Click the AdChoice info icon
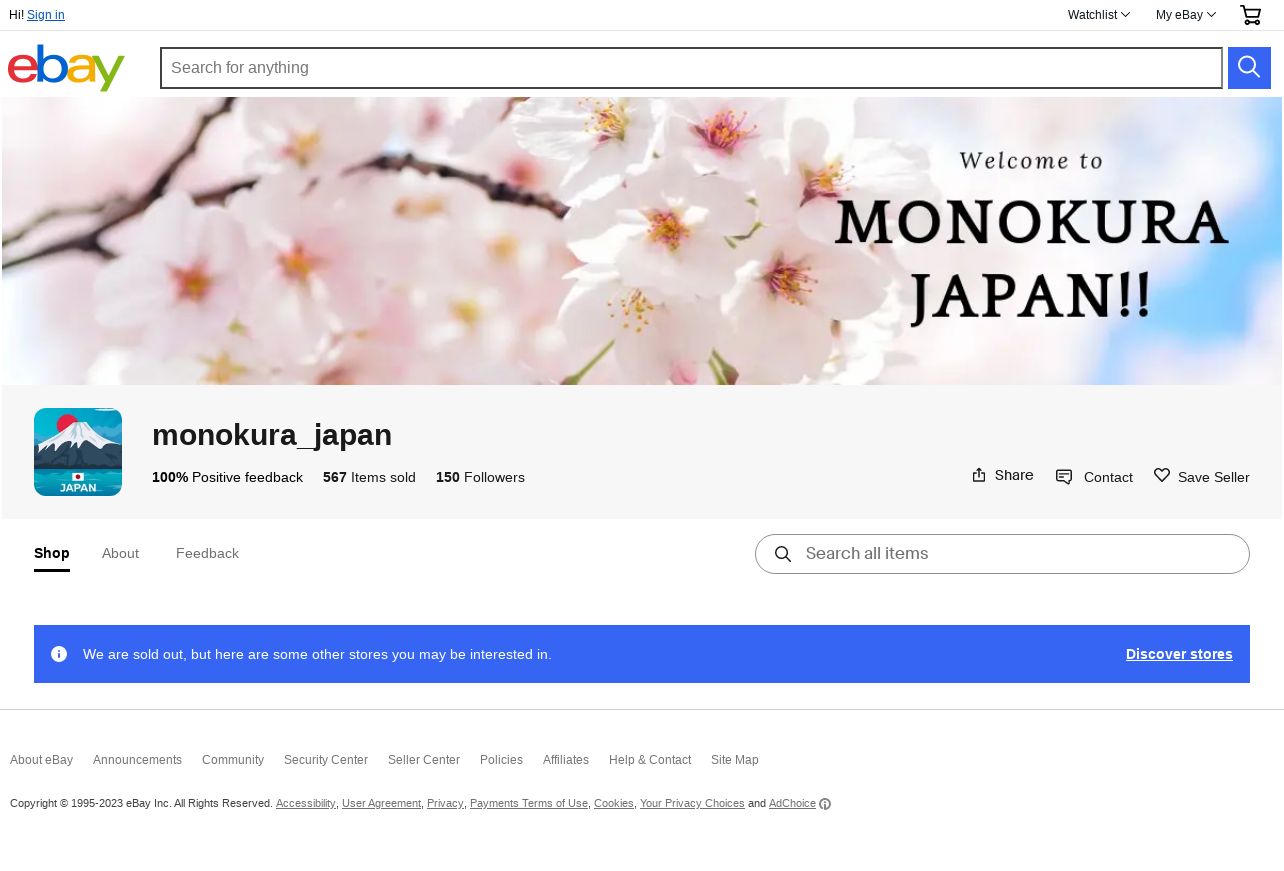The width and height of the screenshot is (1284, 871). (825, 804)
